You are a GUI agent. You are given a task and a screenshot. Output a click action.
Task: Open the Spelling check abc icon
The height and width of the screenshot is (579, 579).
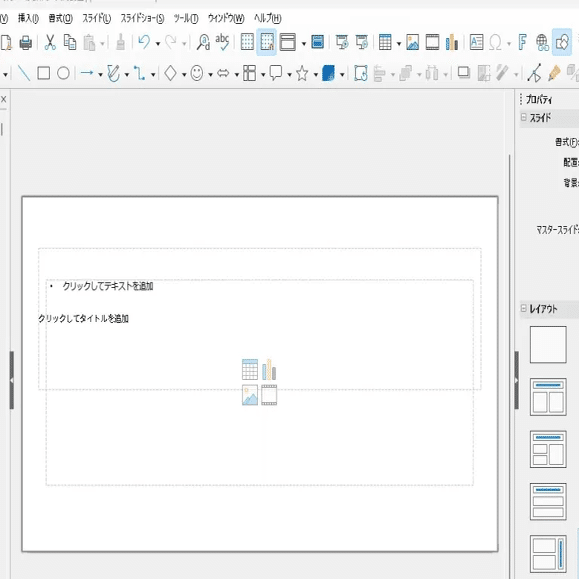pyautogui.click(x=222, y=42)
